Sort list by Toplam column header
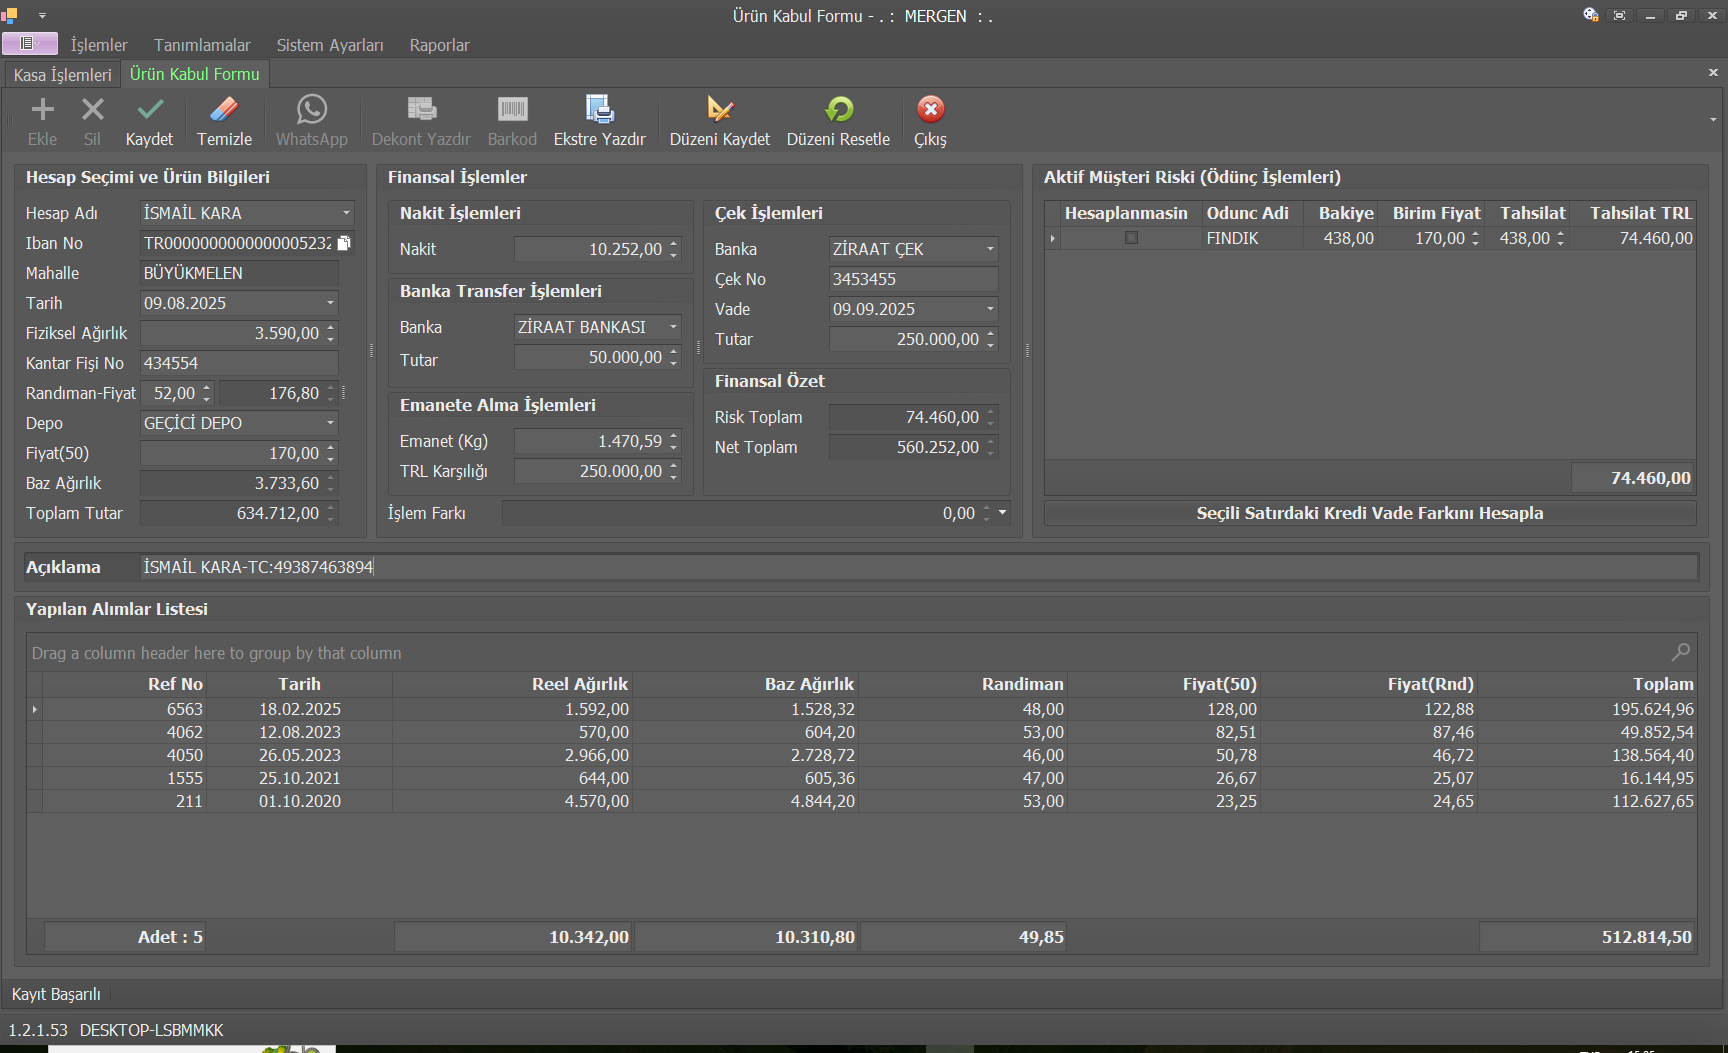This screenshot has width=1728, height=1053. point(1662,684)
